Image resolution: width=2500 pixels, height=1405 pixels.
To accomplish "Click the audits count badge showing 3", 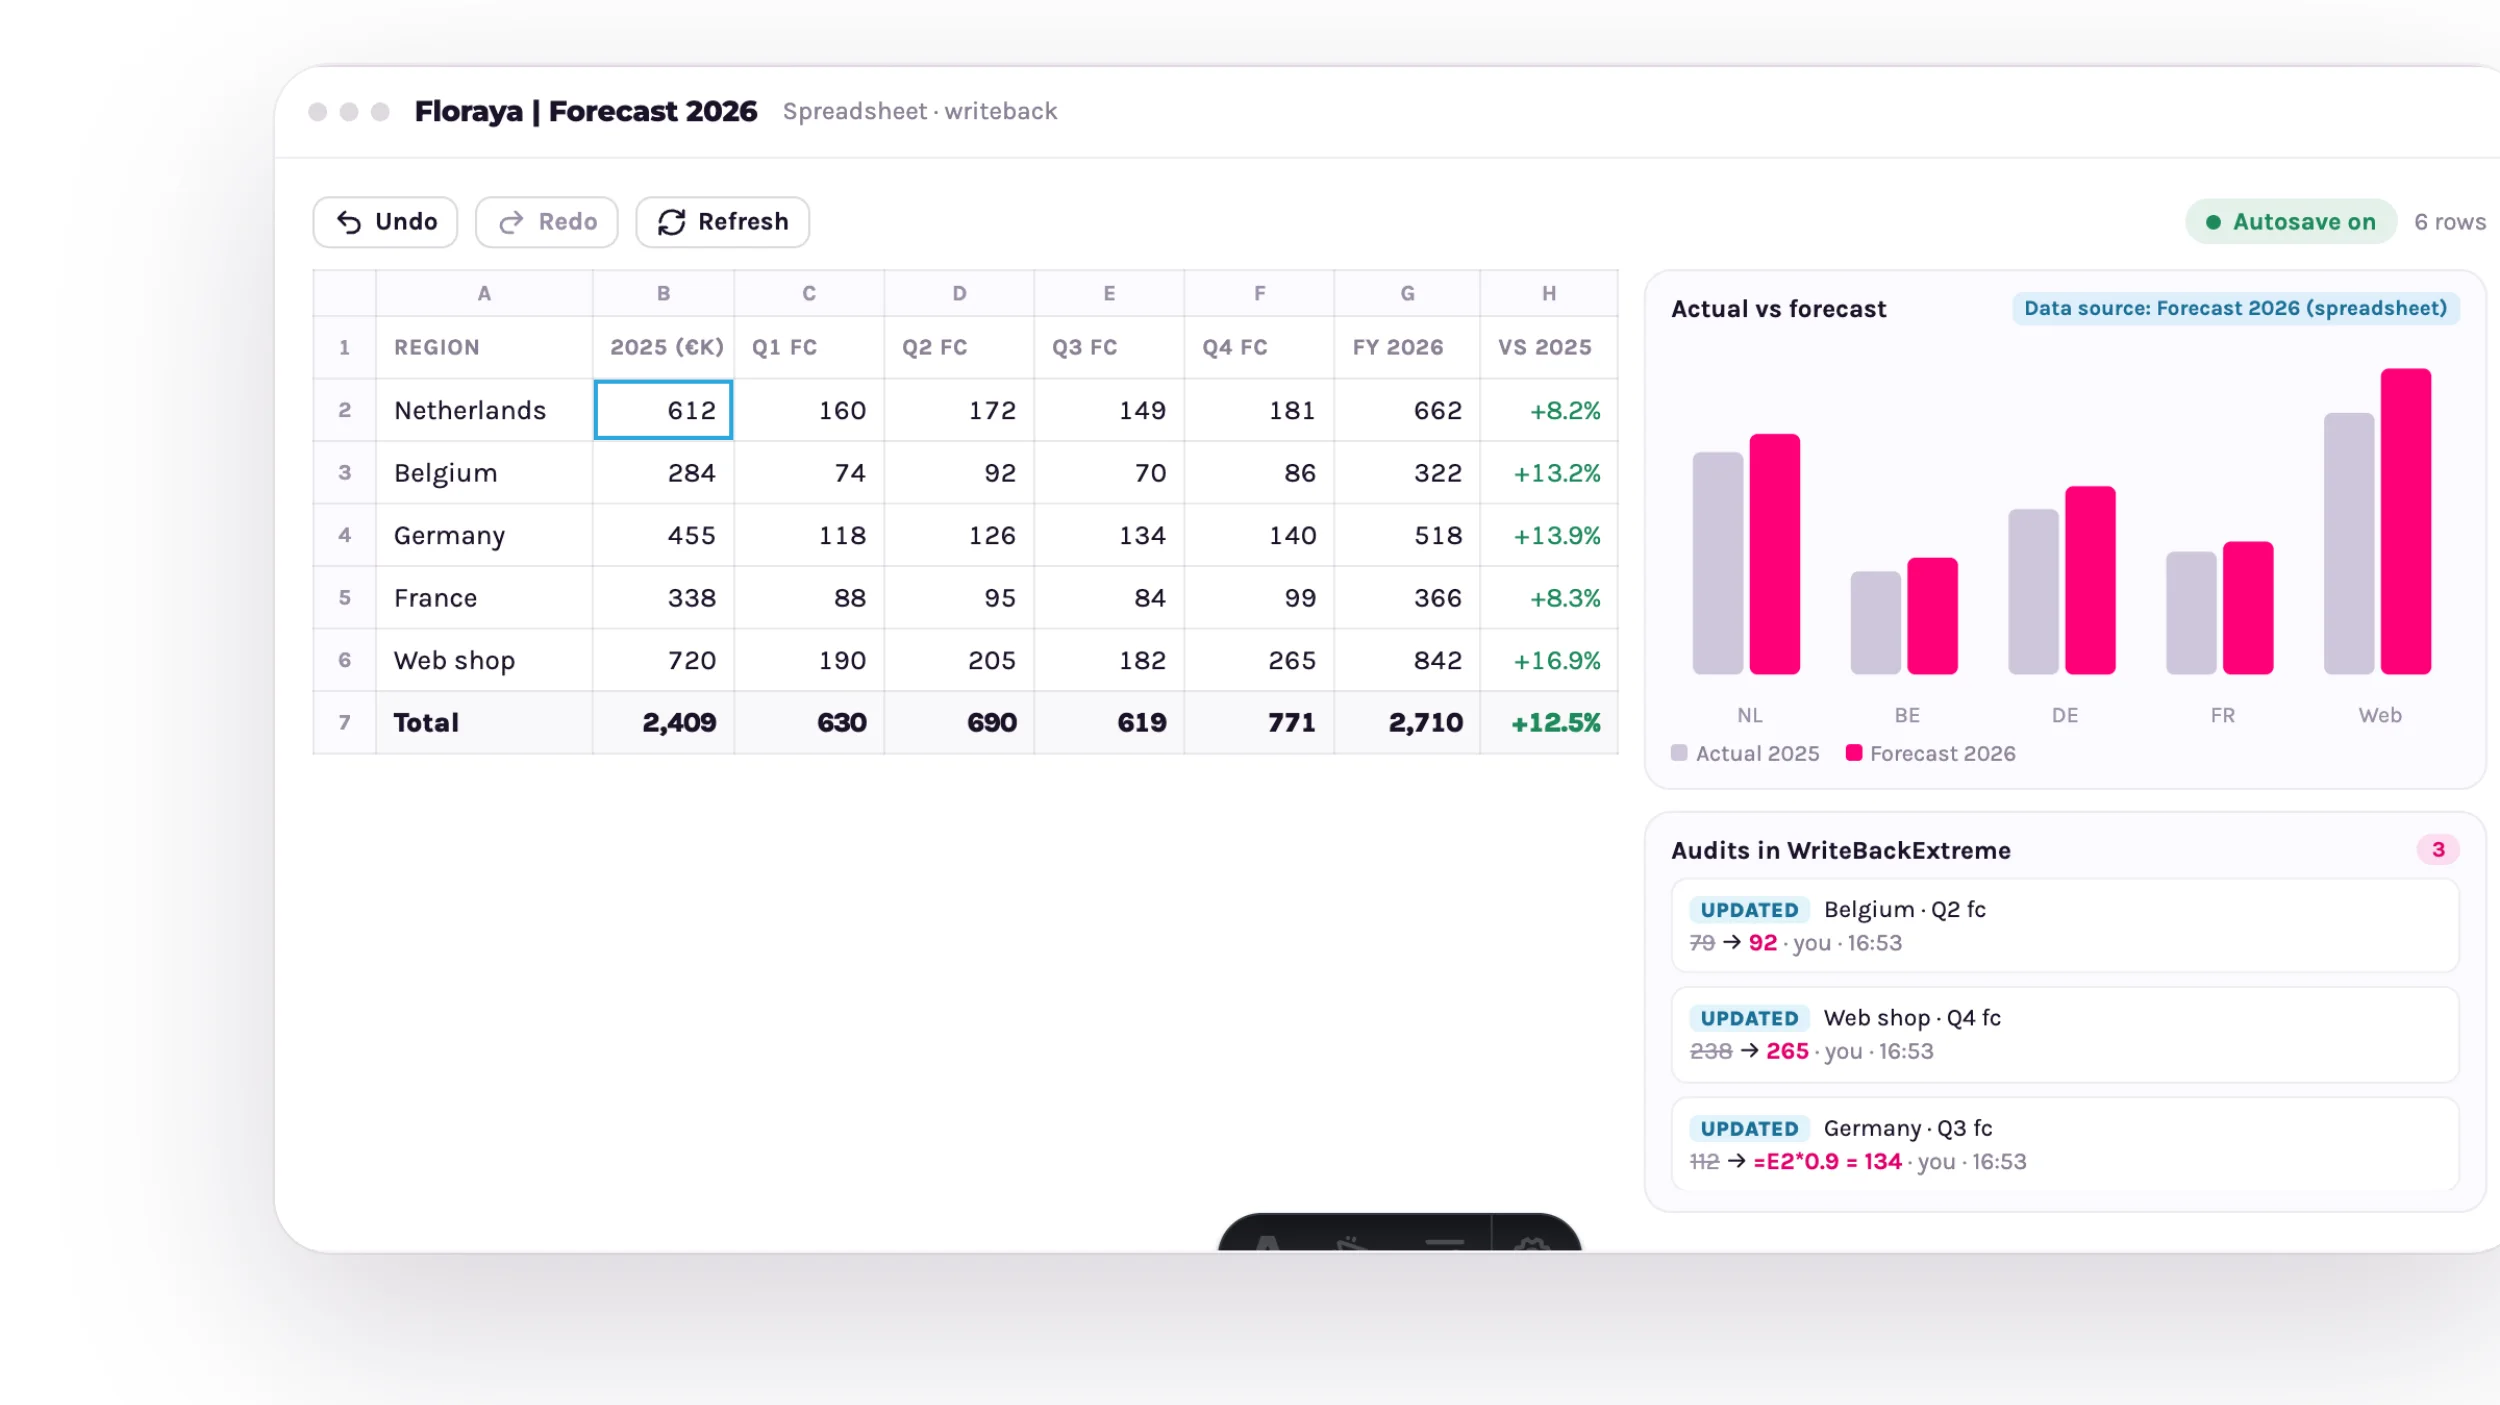I will [x=2437, y=849].
